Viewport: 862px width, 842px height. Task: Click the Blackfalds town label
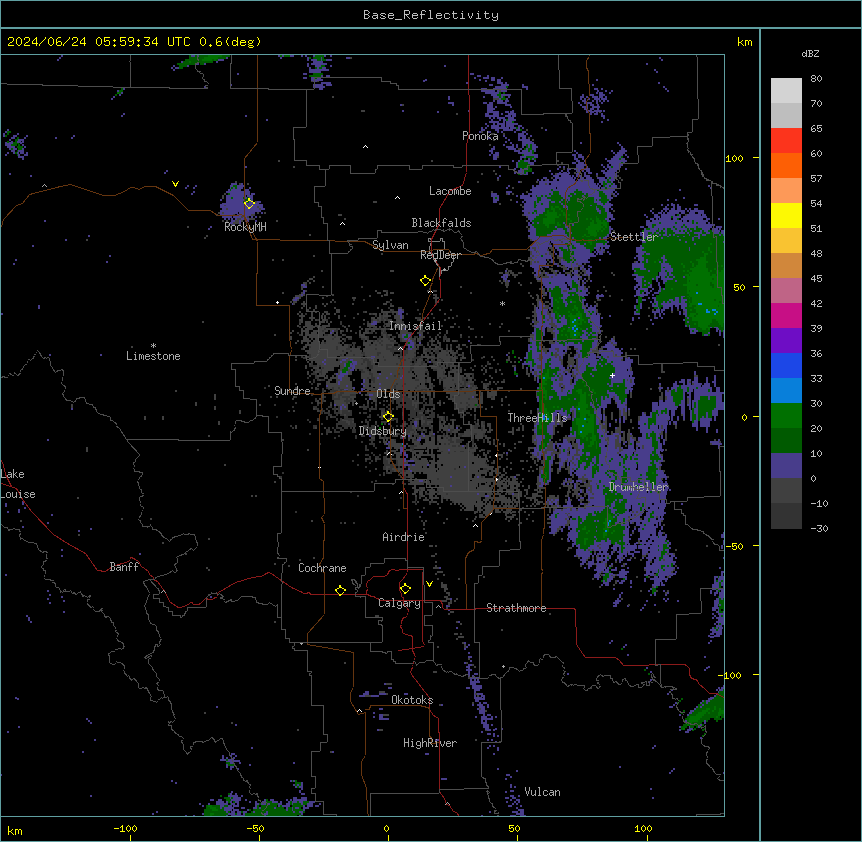pos(441,223)
